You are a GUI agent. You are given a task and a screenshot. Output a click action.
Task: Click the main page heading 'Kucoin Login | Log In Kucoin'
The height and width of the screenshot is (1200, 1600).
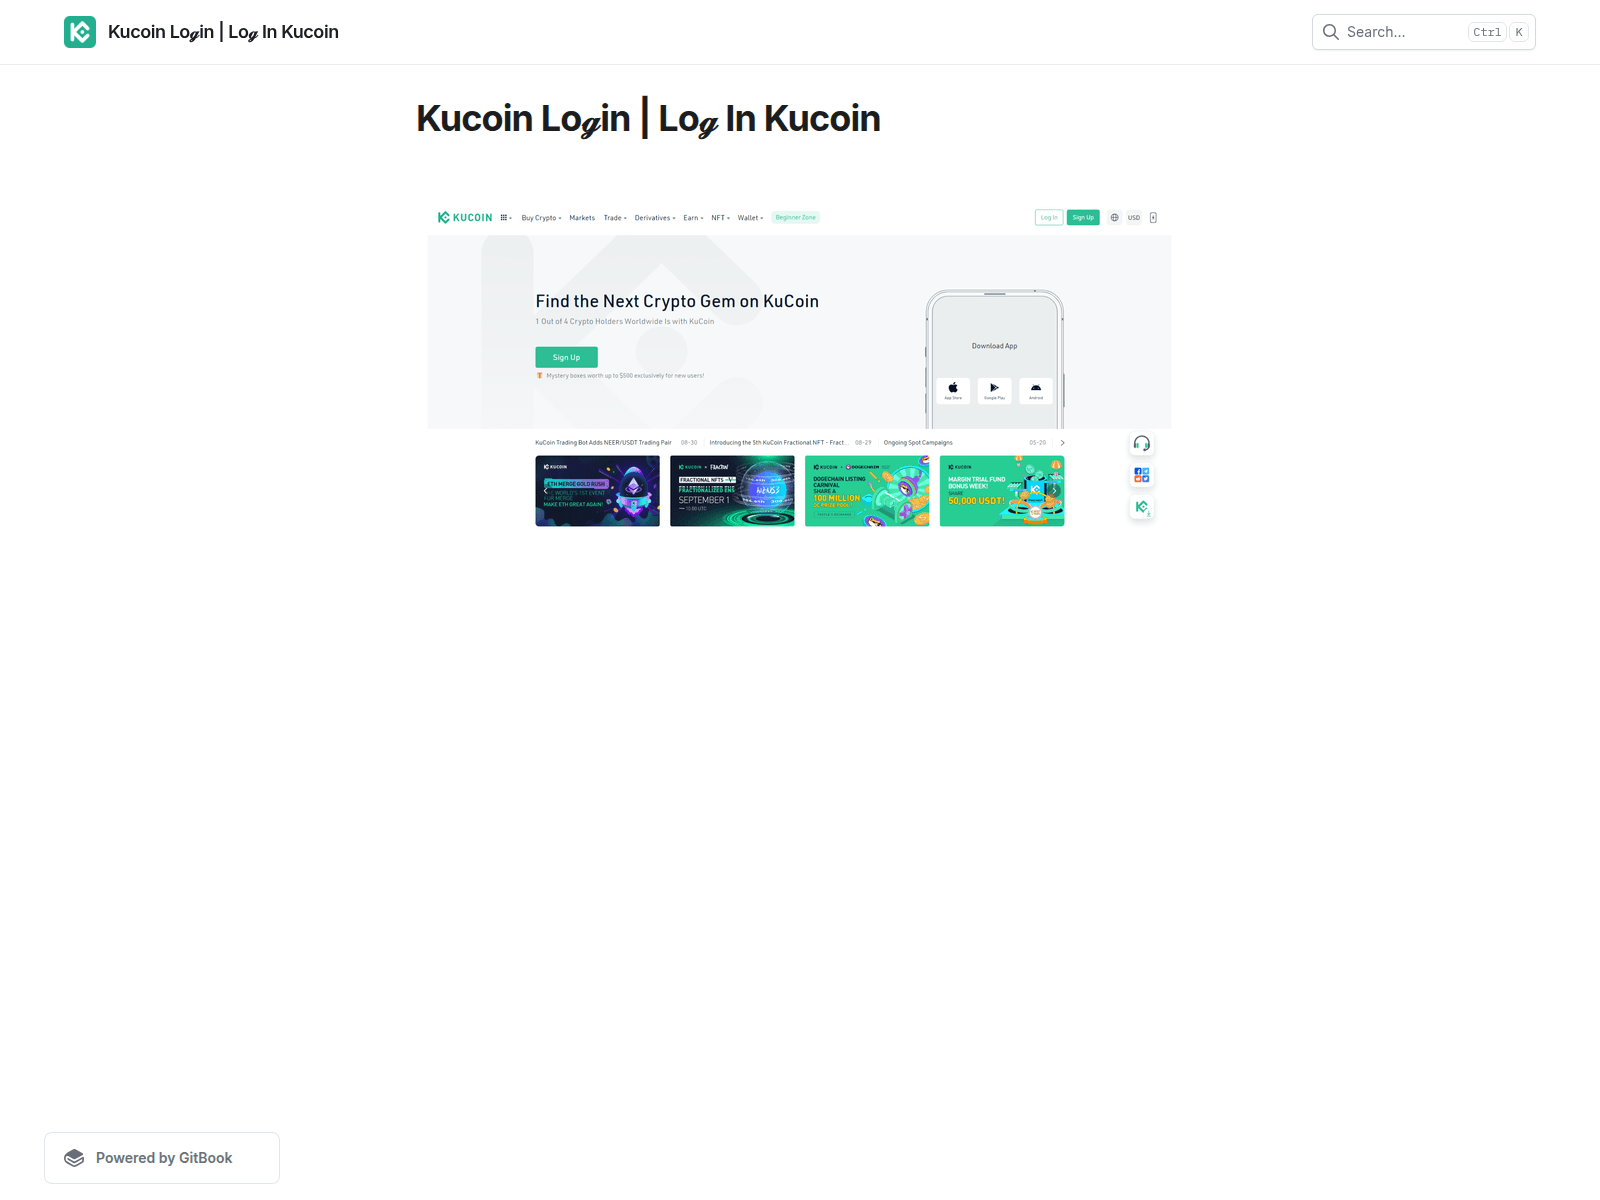(x=648, y=119)
